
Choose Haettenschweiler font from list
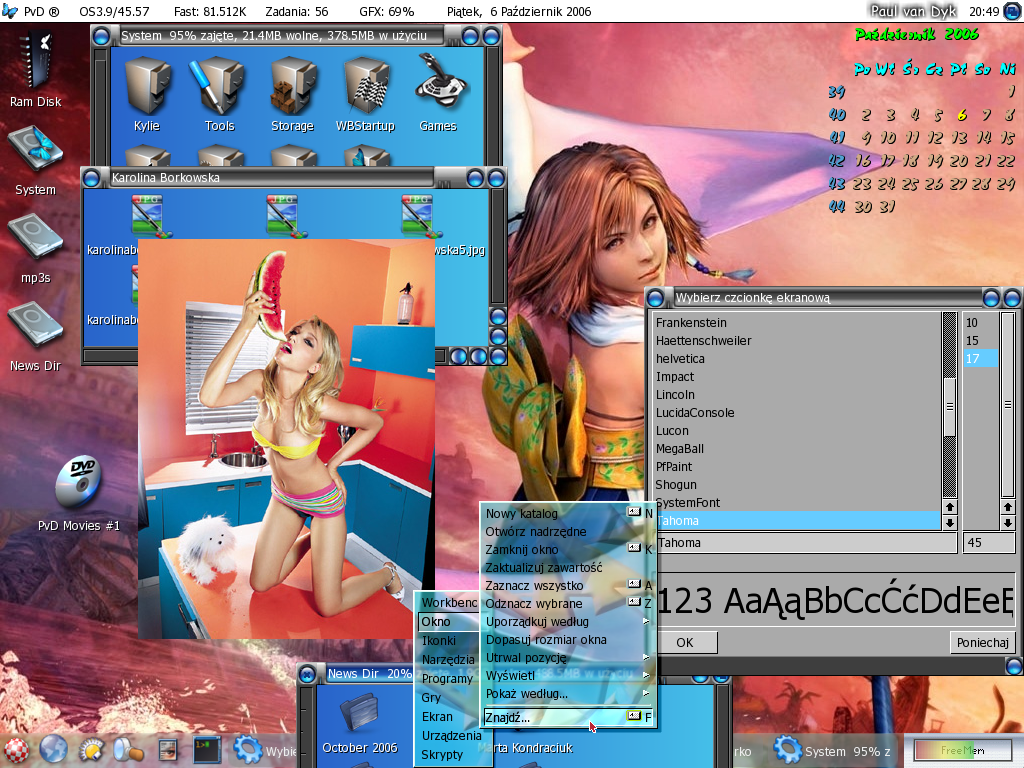point(797,340)
